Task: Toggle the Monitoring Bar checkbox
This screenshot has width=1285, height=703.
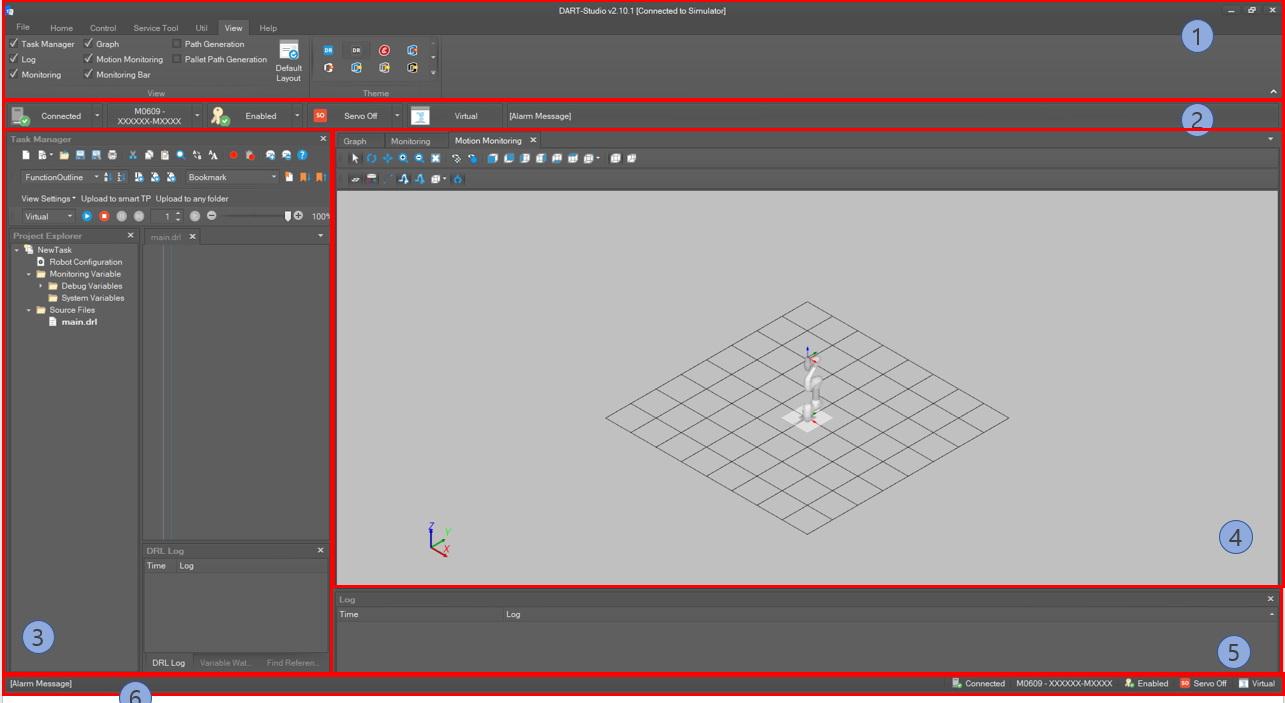Action: [x=89, y=74]
